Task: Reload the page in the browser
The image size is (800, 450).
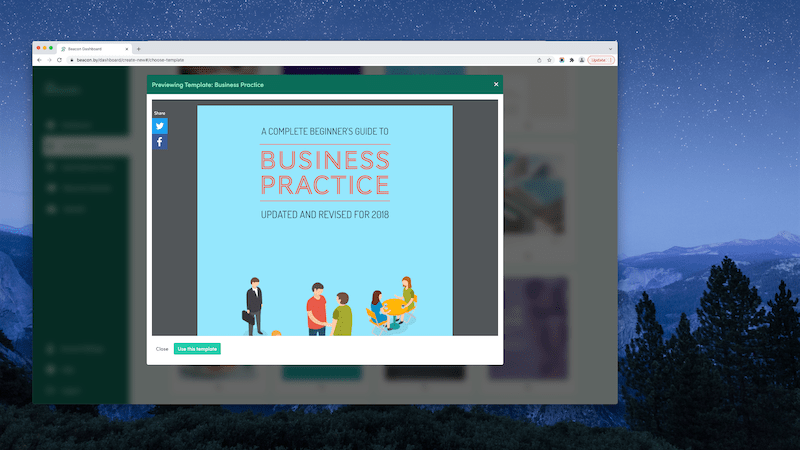Action: coord(59,60)
